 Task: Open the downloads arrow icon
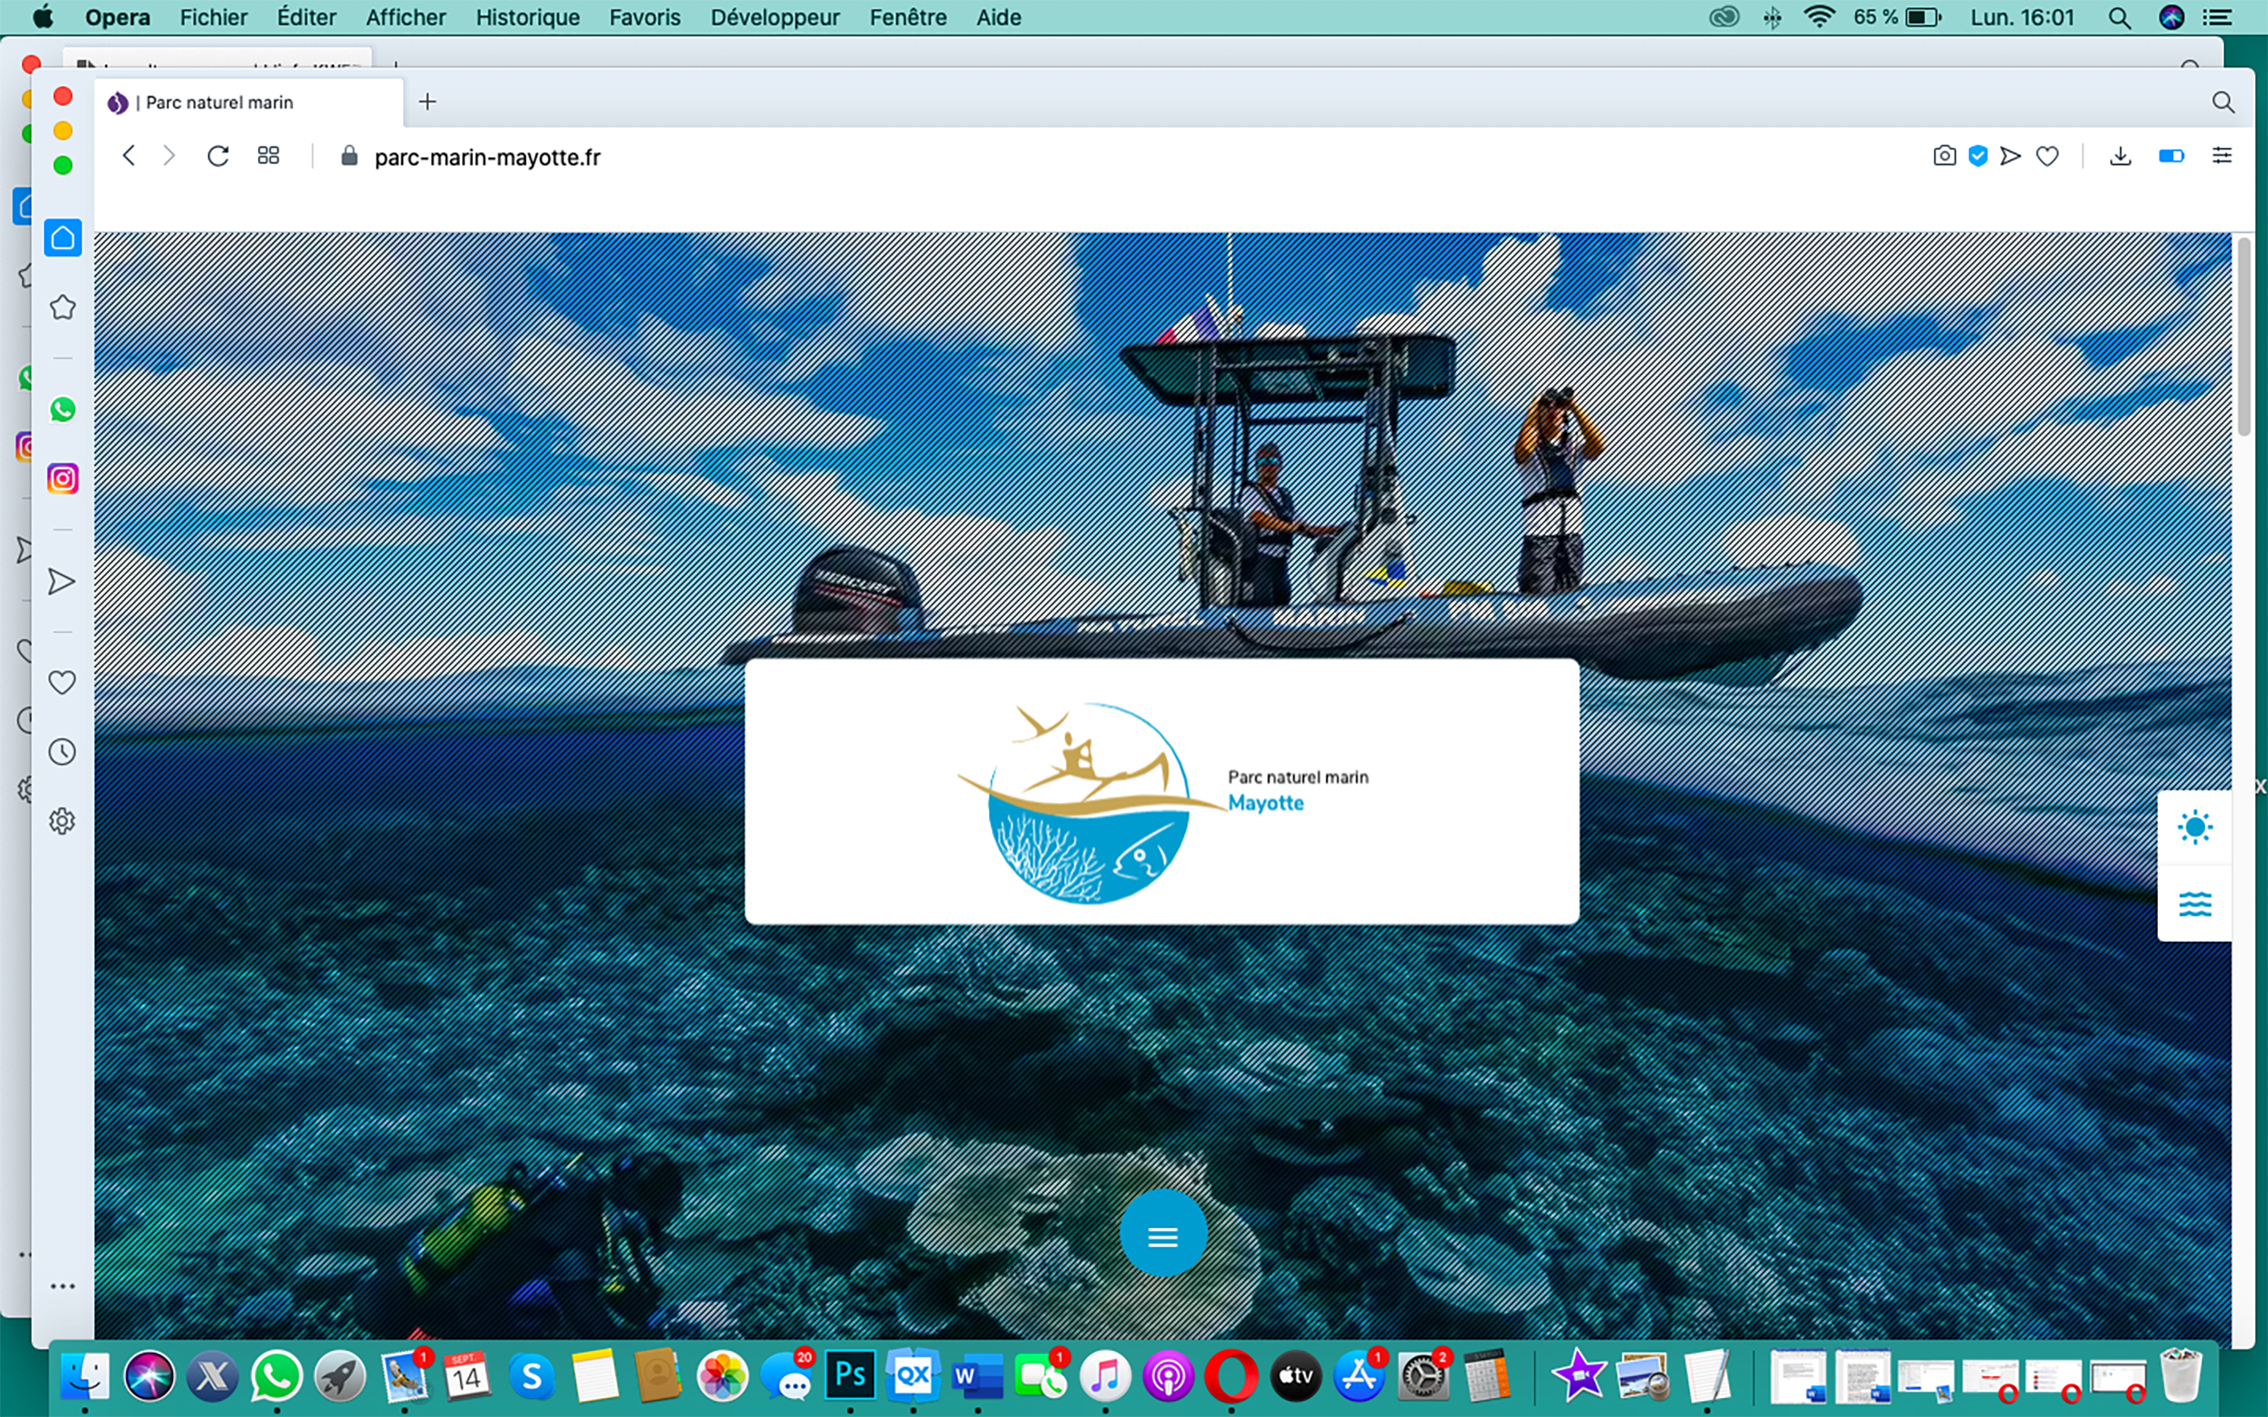(2119, 156)
